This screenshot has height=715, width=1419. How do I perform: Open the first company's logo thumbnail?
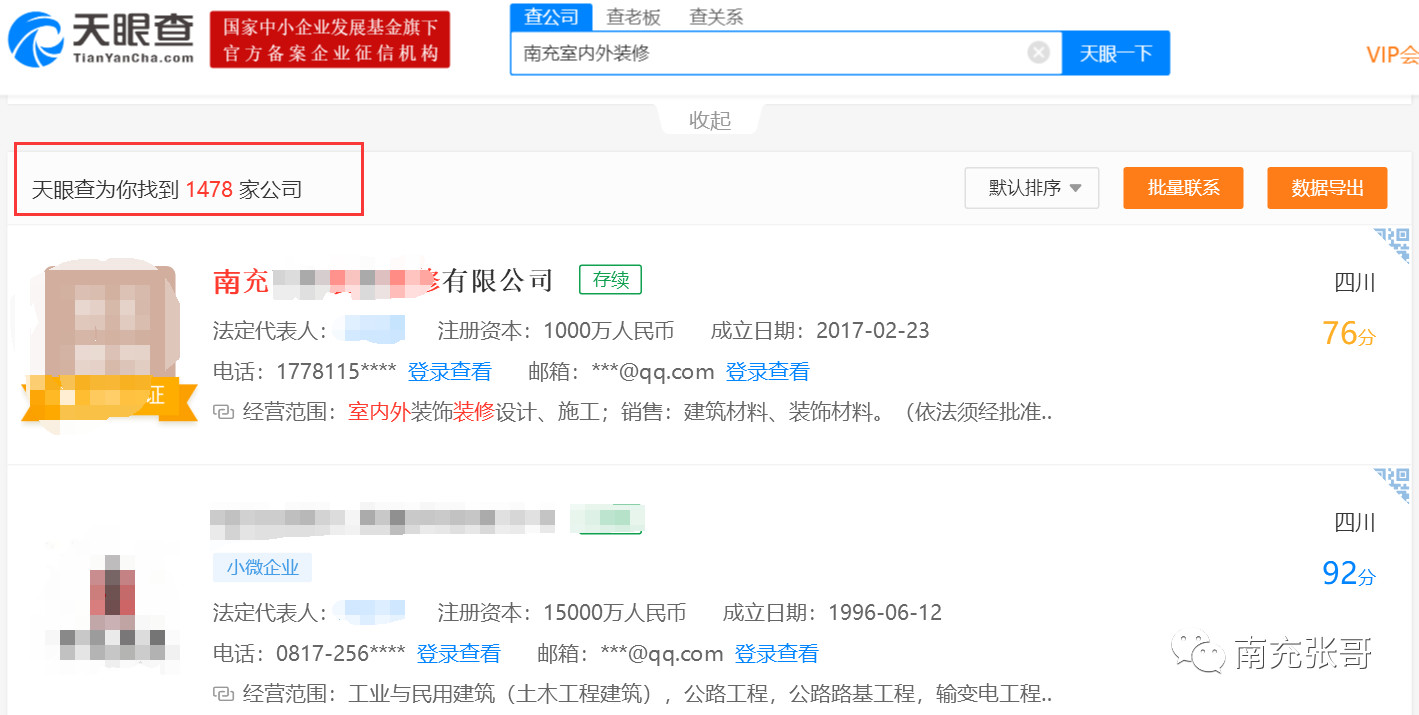(99, 340)
